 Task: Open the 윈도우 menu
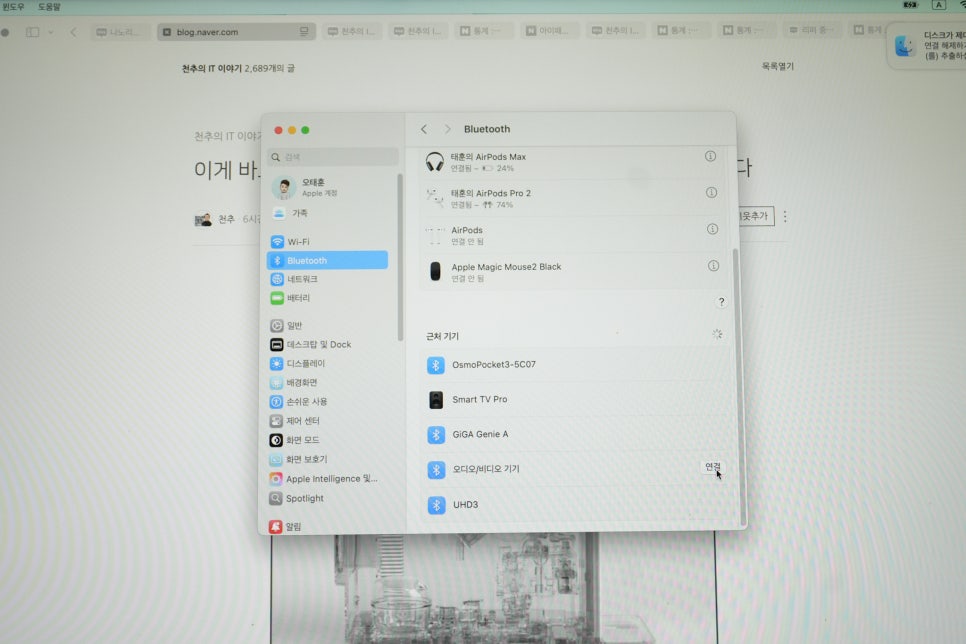pos(13,7)
